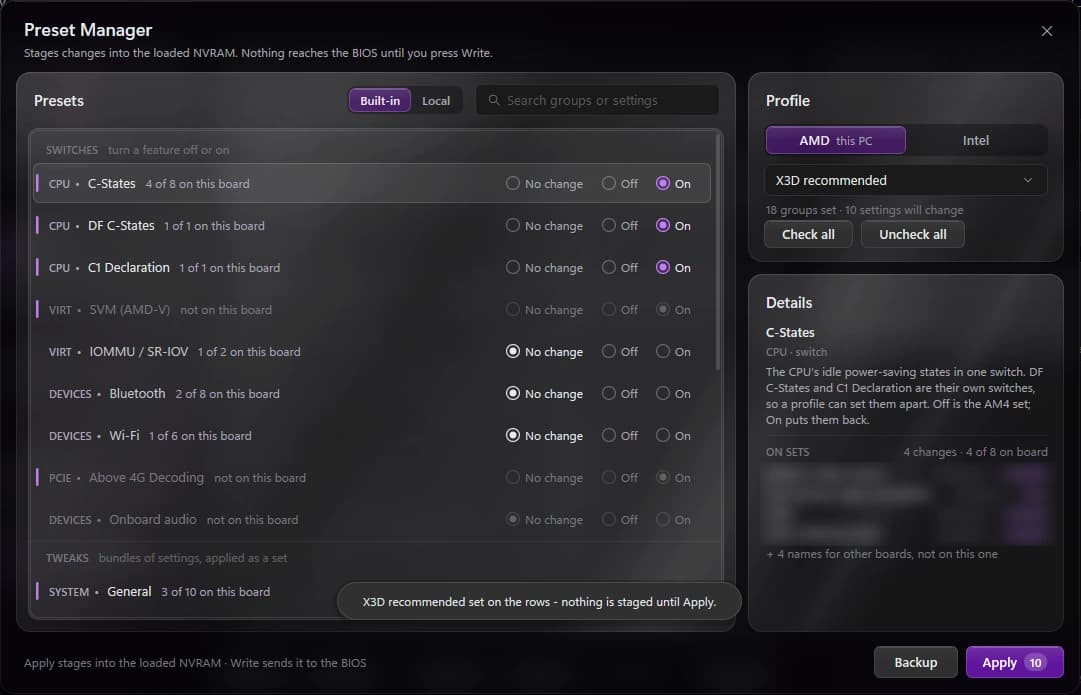Image resolution: width=1081 pixels, height=695 pixels.
Task: Click the presets list scrollbar
Action: tap(718, 252)
